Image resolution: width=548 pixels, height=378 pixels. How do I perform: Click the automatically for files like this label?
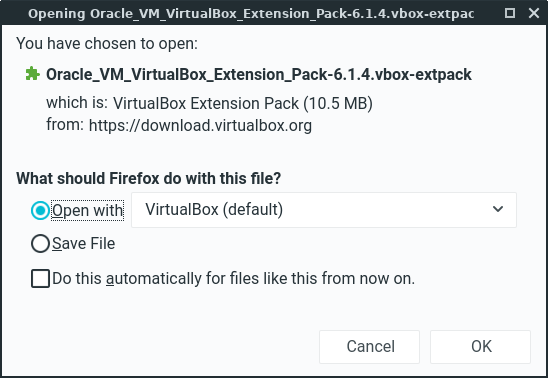(233, 278)
